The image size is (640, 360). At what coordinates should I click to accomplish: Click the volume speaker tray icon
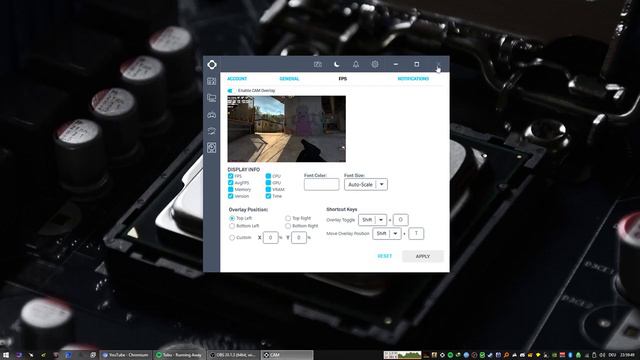[602, 355]
